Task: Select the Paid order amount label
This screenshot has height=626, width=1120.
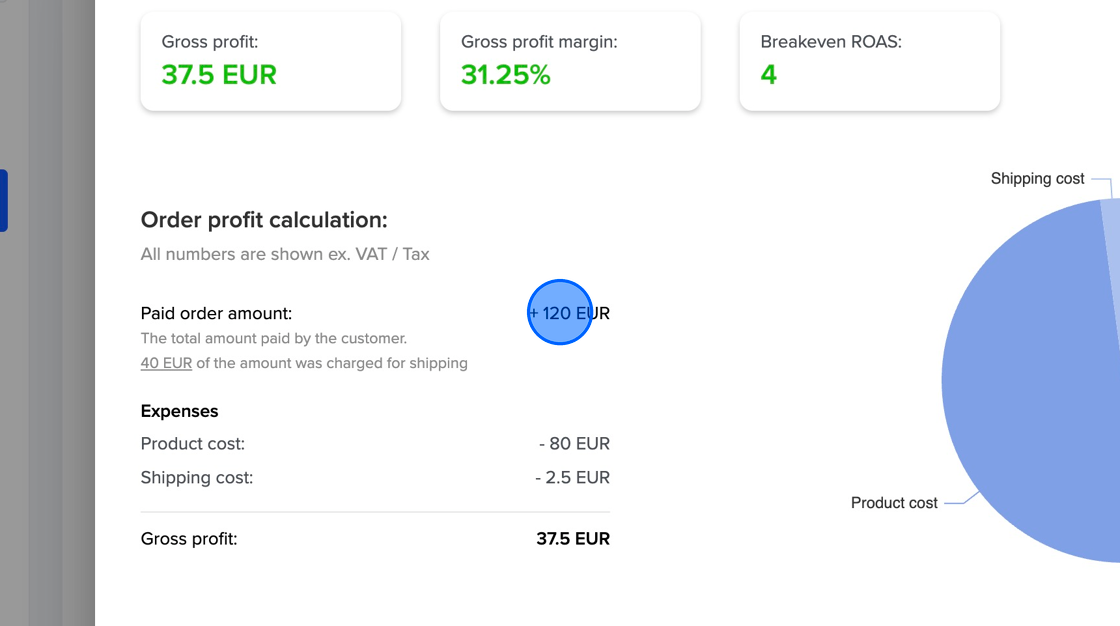Action: pyautogui.click(x=215, y=313)
